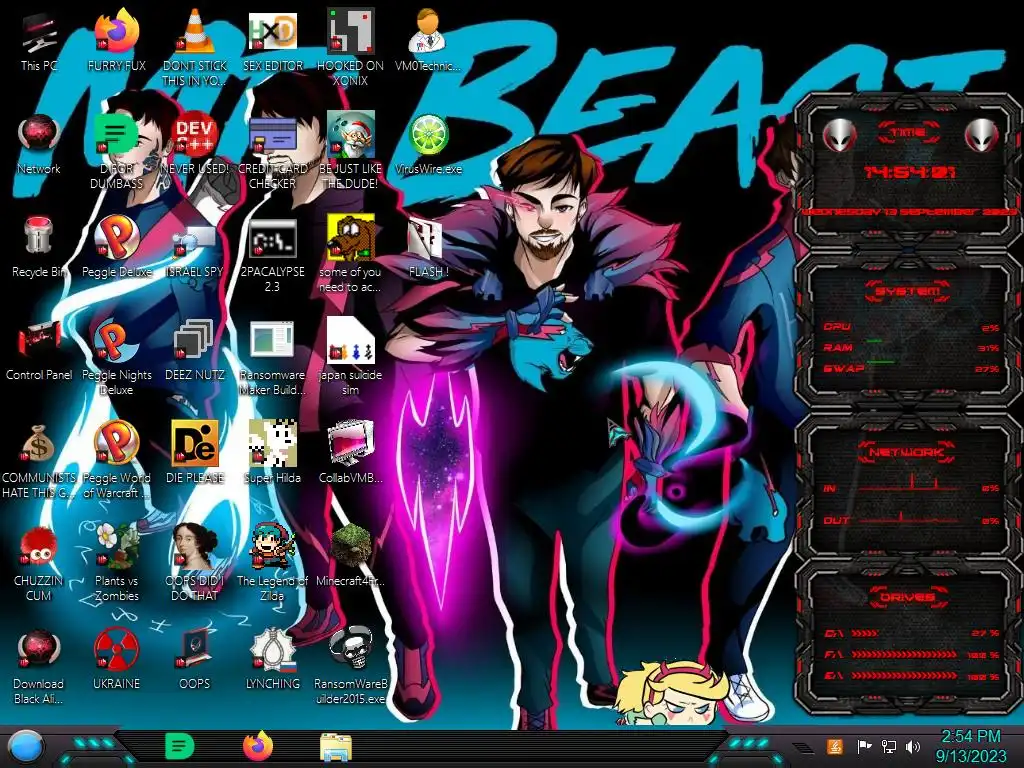Open the money bag COMMUNISTS HATE THIS icon
1024x768 pixels.
[39, 460]
